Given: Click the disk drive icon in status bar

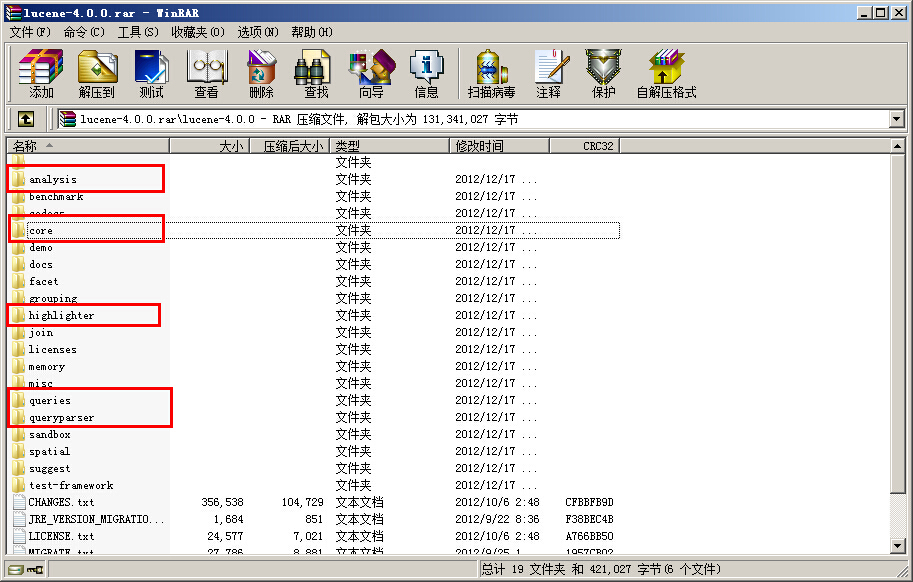Looking at the screenshot, I should pos(16,570).
